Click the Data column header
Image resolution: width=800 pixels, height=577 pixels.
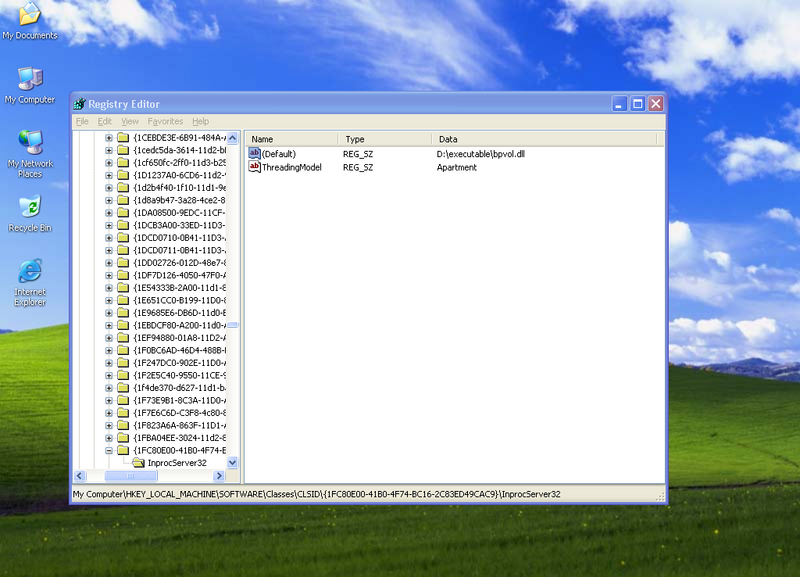click(545, 139)
